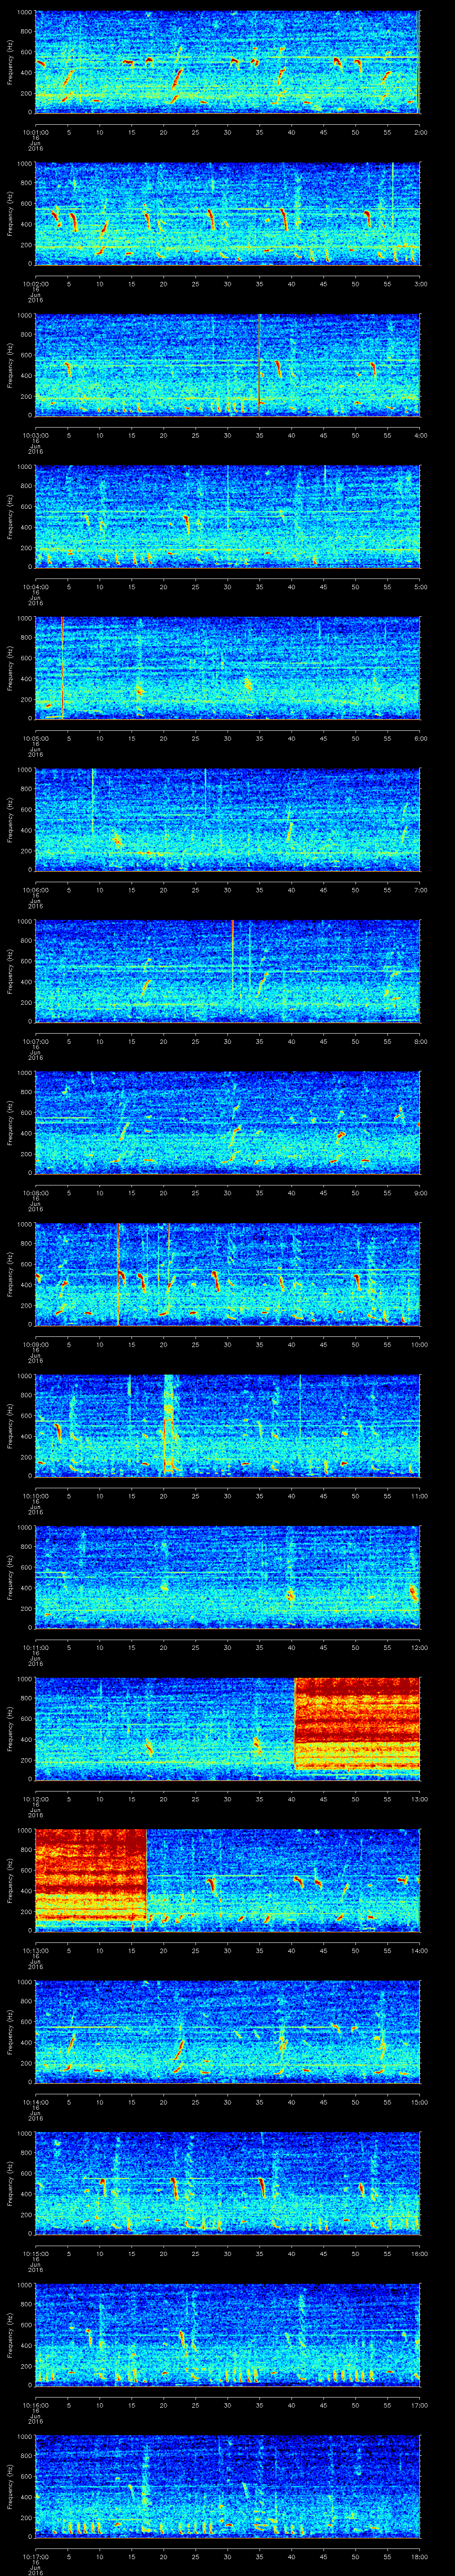Image resolution: width=455 pixels, height=2576 pixels.
Task: Select the spectrogram panel starting at 10:14:00
Action: 227,2032
